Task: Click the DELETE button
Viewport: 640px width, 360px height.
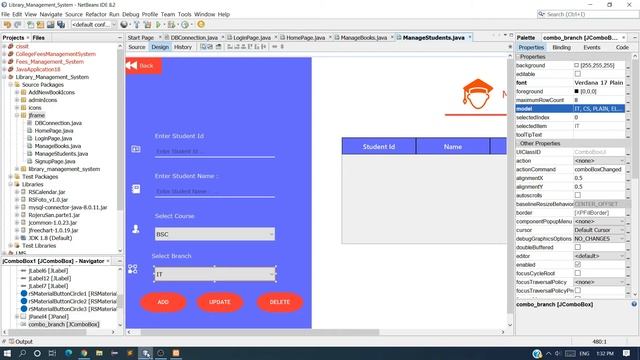Action: (280, 302)
